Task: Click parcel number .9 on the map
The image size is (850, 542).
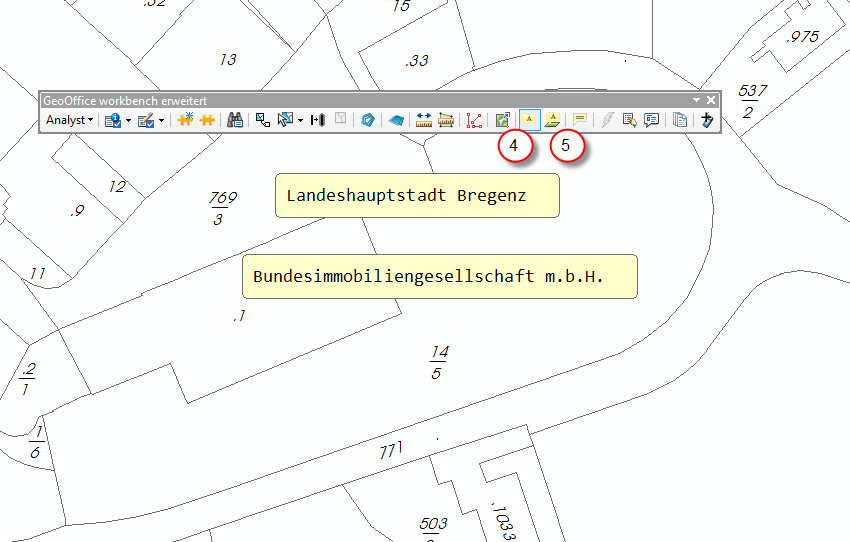Action: click(77, 210)
